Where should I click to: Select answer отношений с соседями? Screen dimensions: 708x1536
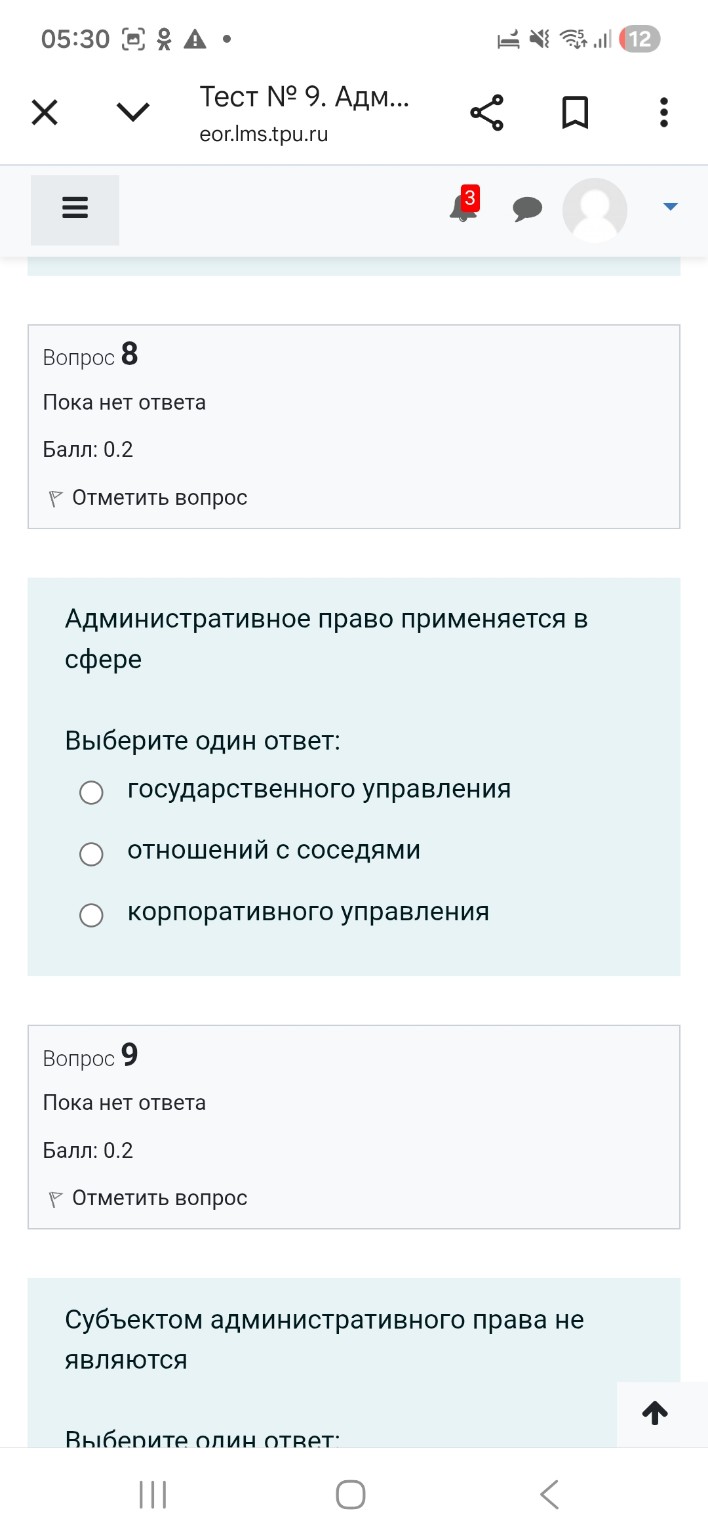(x=91, y=854)
